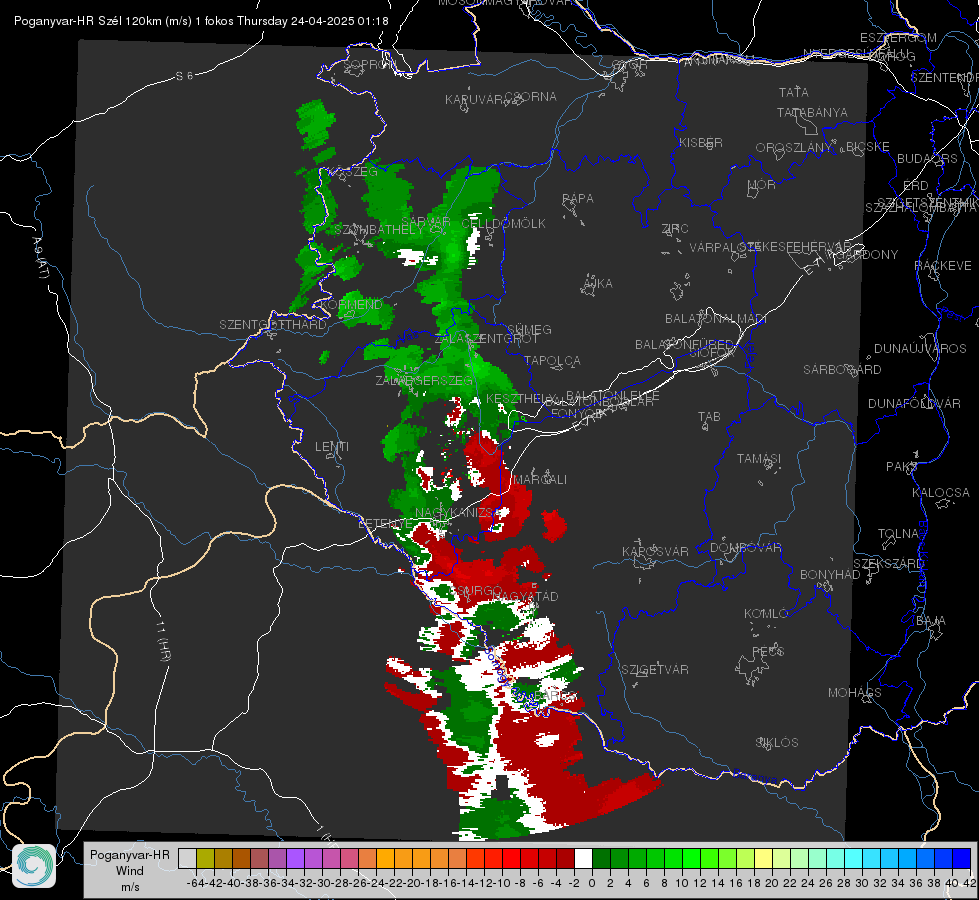Select the SZENTGOTTHARD label

click(273, 325)
